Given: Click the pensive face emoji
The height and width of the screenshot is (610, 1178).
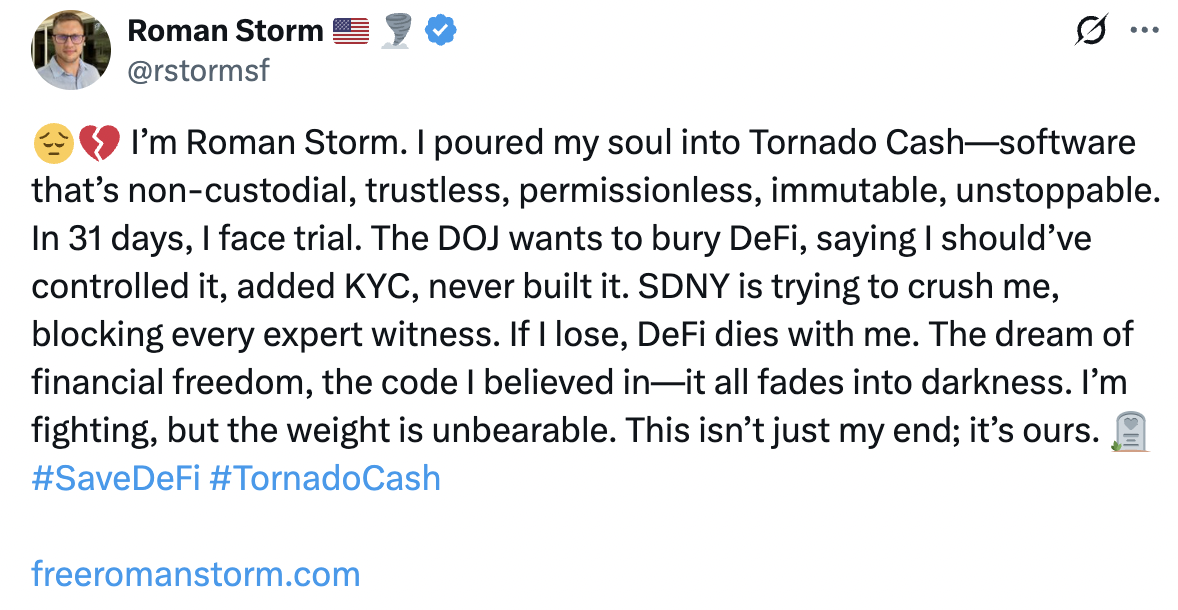Looking at the screenshot, I should point(53,143).
